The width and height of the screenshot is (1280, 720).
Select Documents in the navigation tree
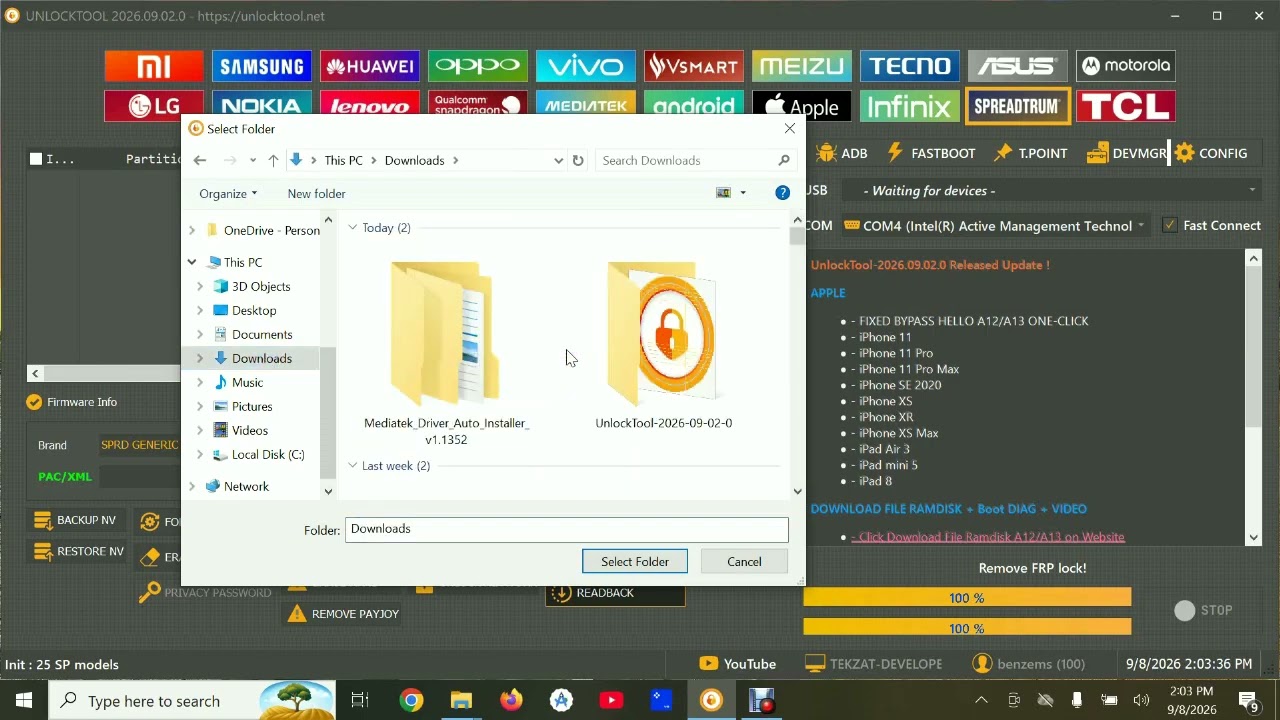[261, 335]
